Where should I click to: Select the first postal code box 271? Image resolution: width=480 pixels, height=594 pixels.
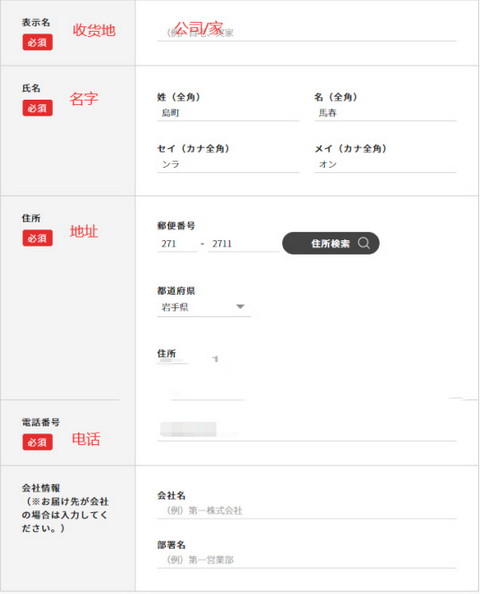pyautogui.click(x=177, y=244)
